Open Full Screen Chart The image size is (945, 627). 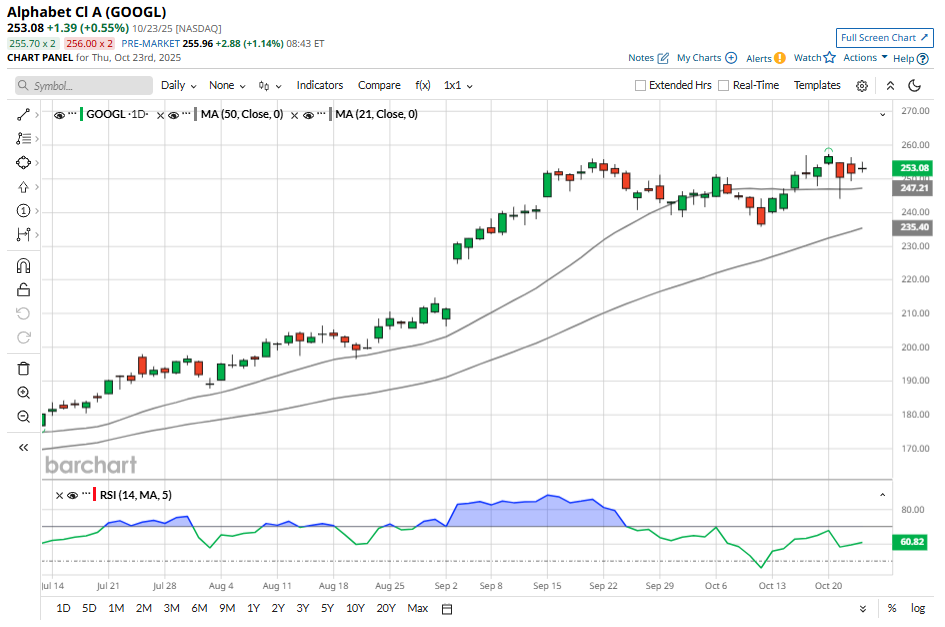click(884, 37)
